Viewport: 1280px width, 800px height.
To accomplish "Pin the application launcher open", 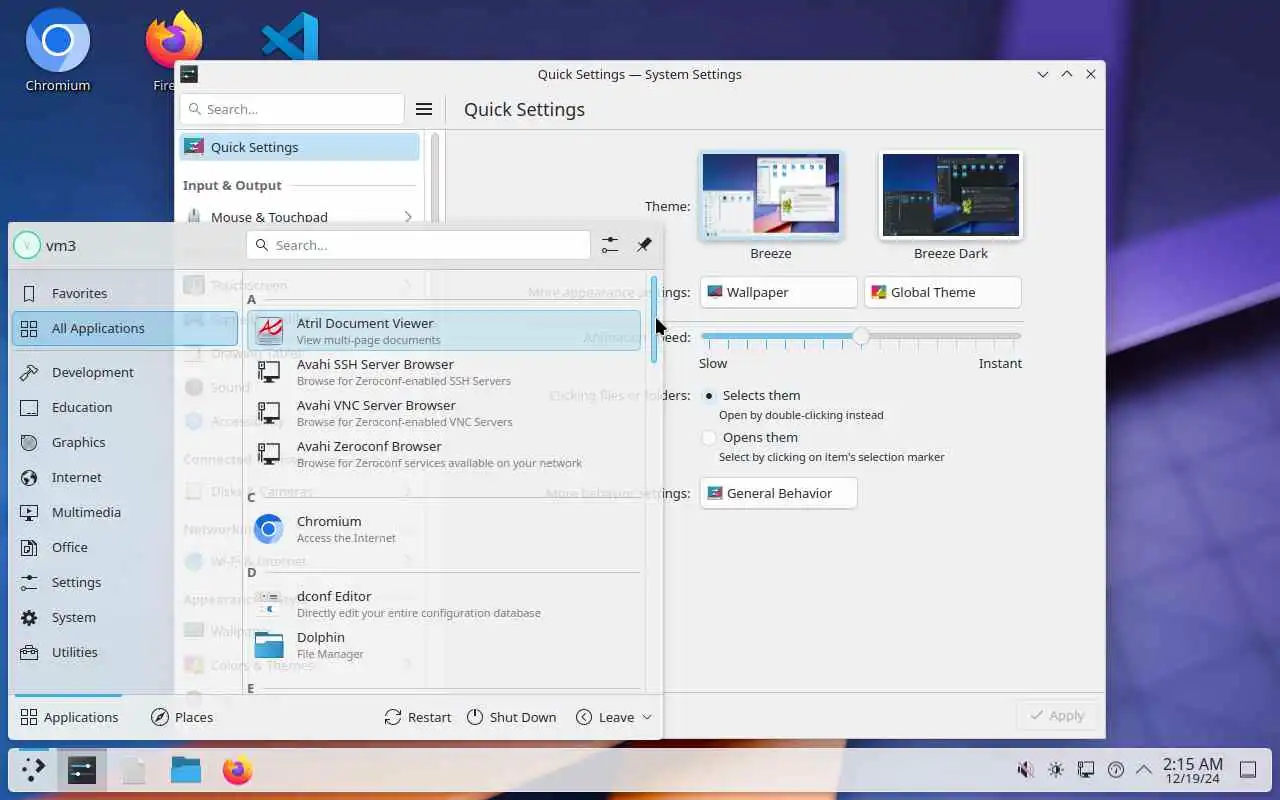I will click(x=644, y=245).
